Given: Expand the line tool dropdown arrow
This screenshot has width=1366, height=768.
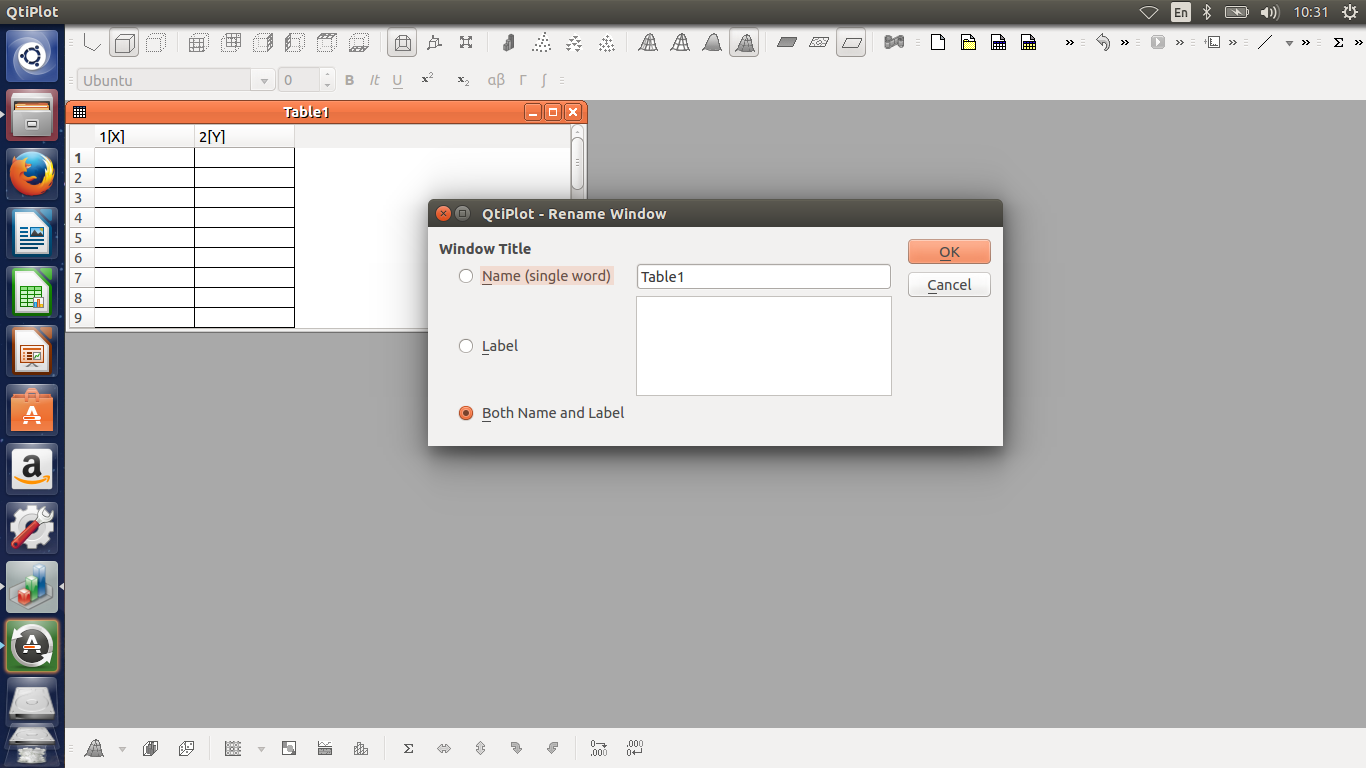Looking at the screenshot, I should point(1289,43).
